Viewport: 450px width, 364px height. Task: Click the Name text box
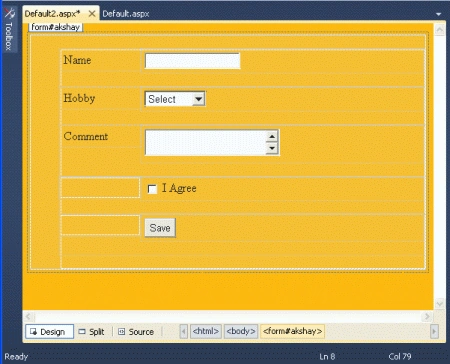click(x=193, y=61)
